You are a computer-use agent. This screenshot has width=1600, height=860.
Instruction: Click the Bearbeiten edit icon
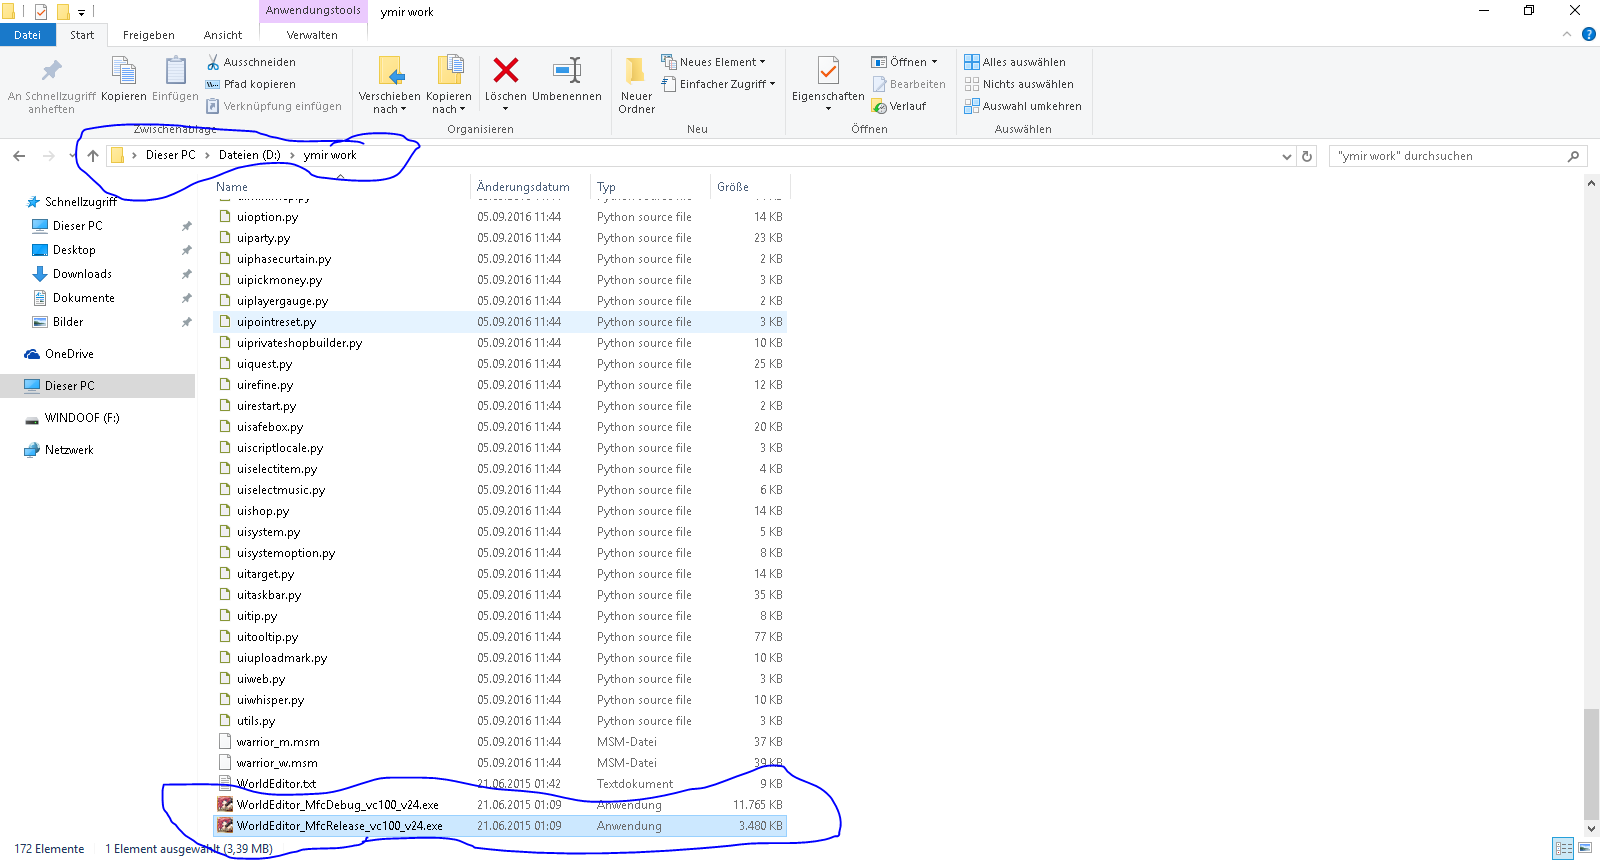click(x=879, y=84)
